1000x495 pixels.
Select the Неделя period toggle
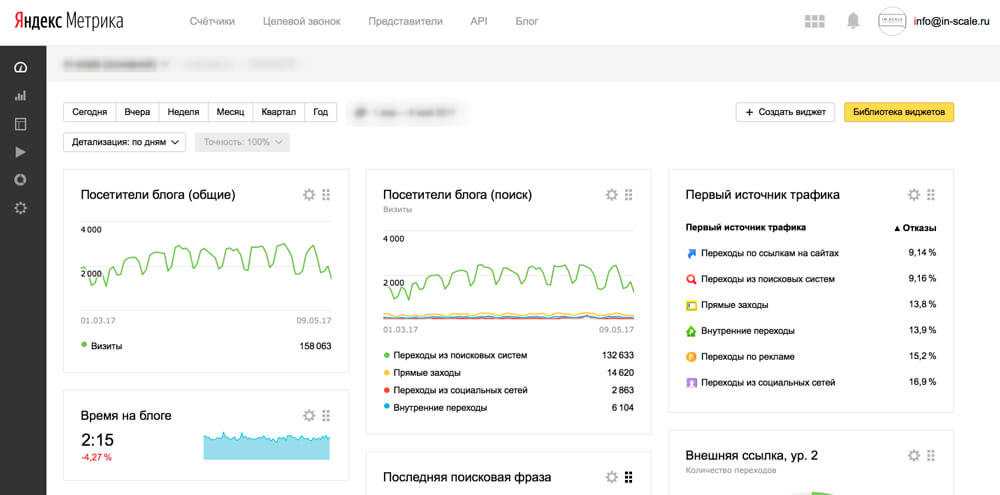click(184, 112)
